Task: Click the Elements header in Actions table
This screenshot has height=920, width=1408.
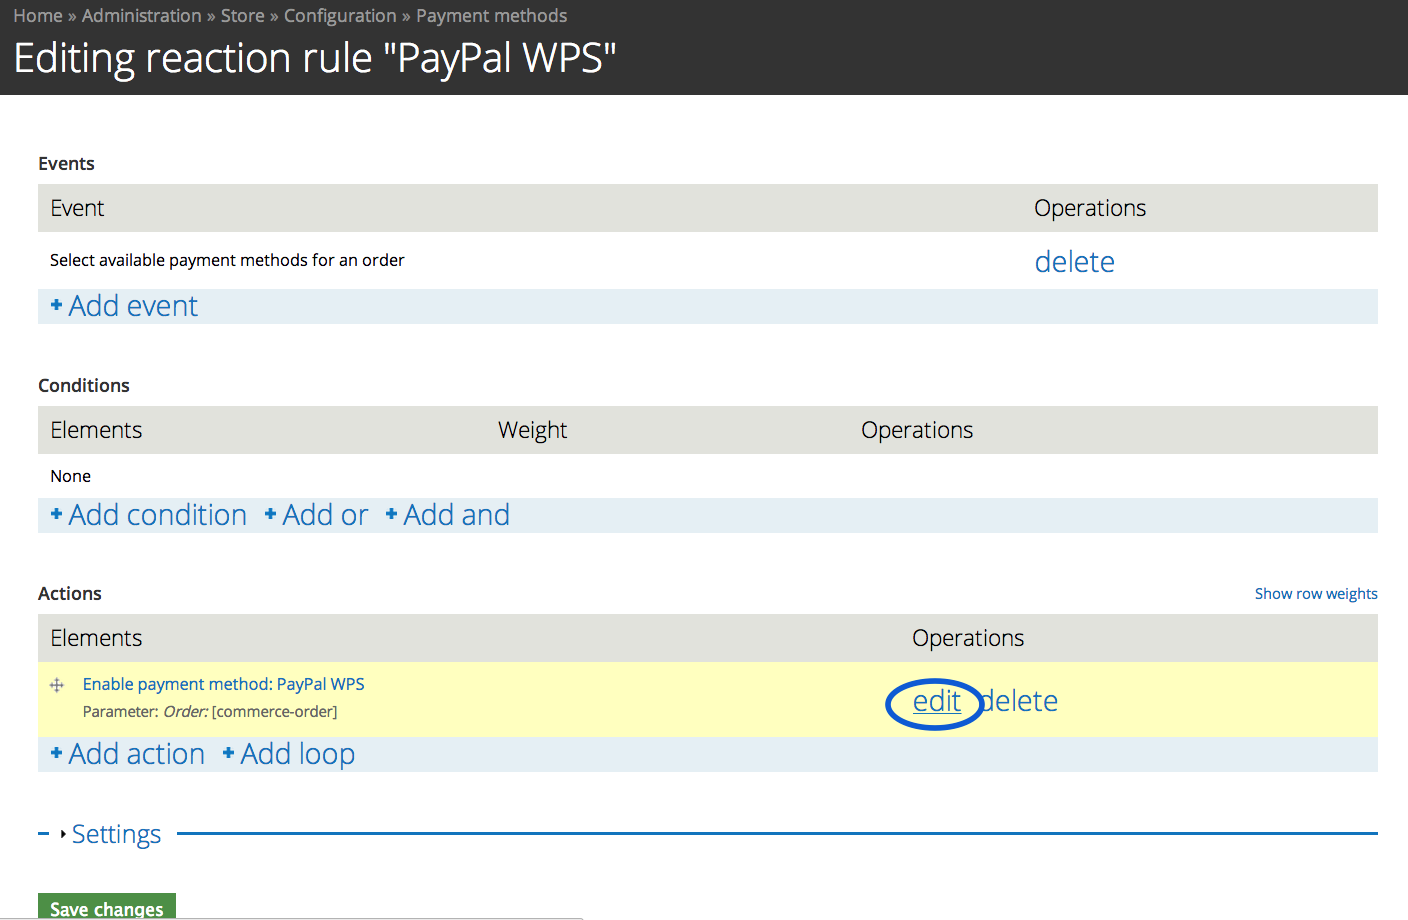Action: click(97, 638)
